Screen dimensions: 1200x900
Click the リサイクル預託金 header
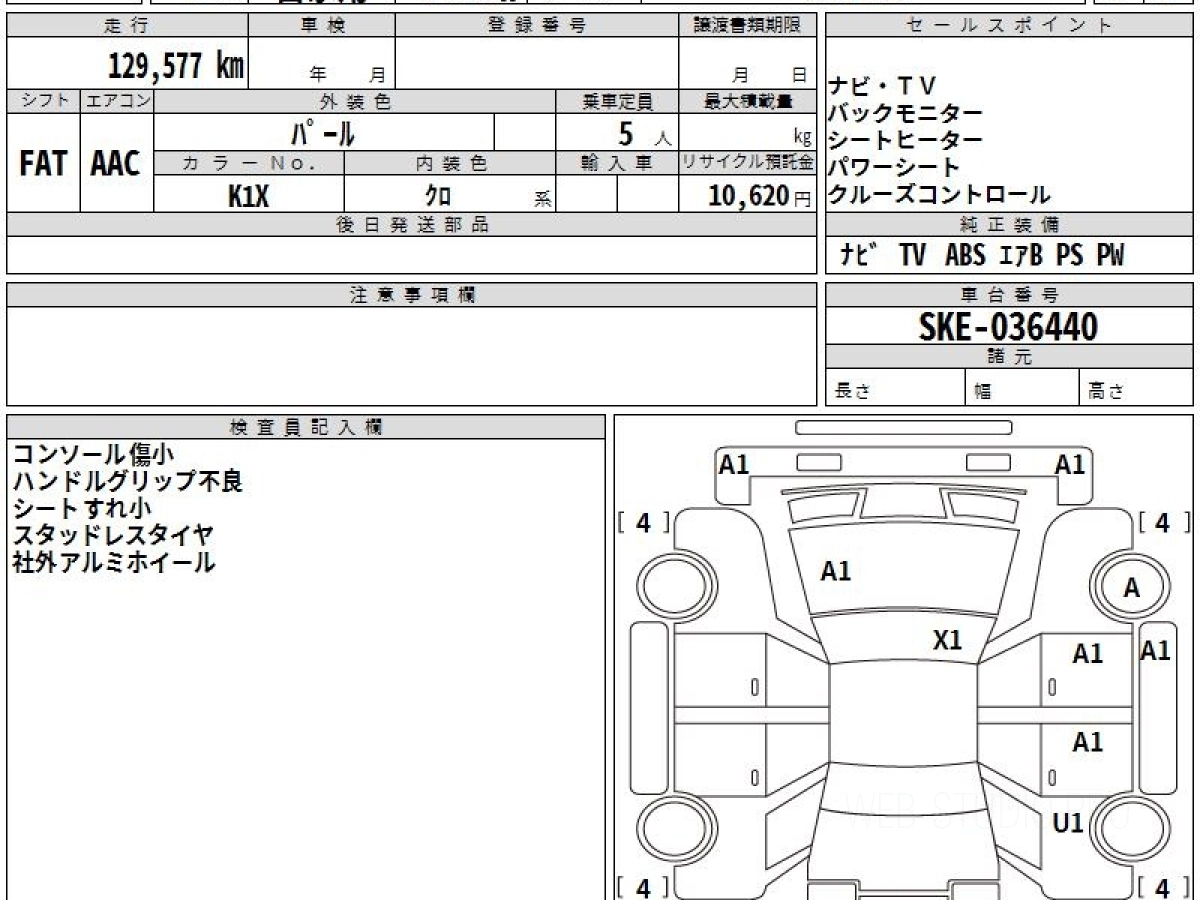coord(748,163)
